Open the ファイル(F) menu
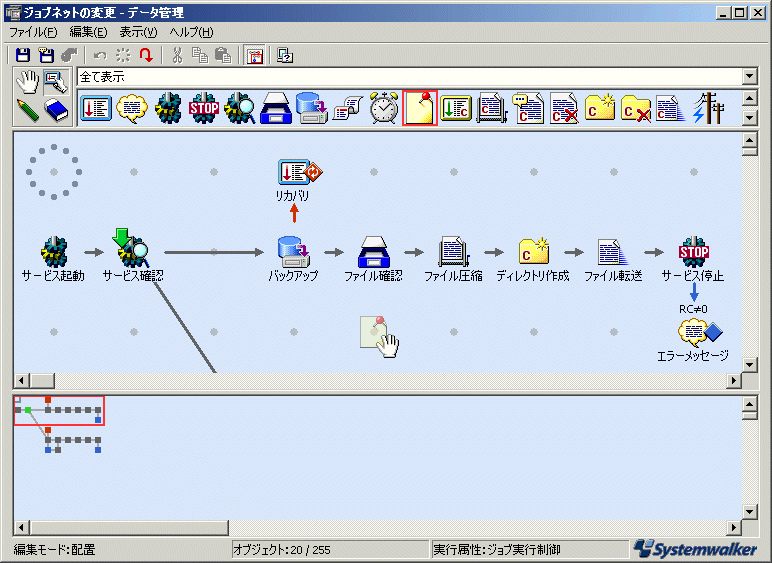 pyautogui.click(x=33, y=32)
